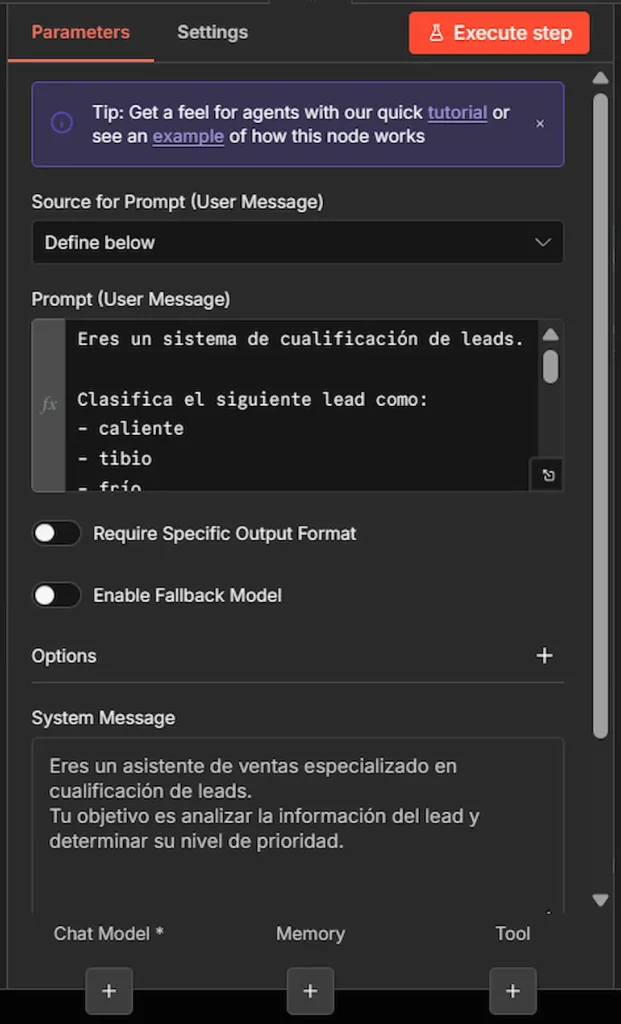The height and width of the screenshot is (1024, 621).
Task: Add an option with the Options plus icon
Action: coord(544,655)
